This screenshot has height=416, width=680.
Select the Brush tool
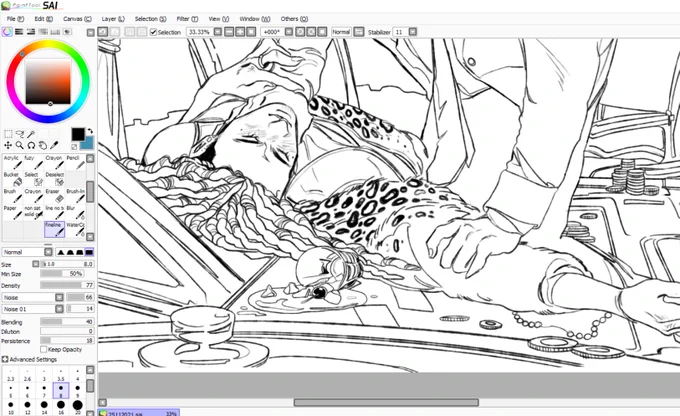pyautogui.click(x=13, y=196)
